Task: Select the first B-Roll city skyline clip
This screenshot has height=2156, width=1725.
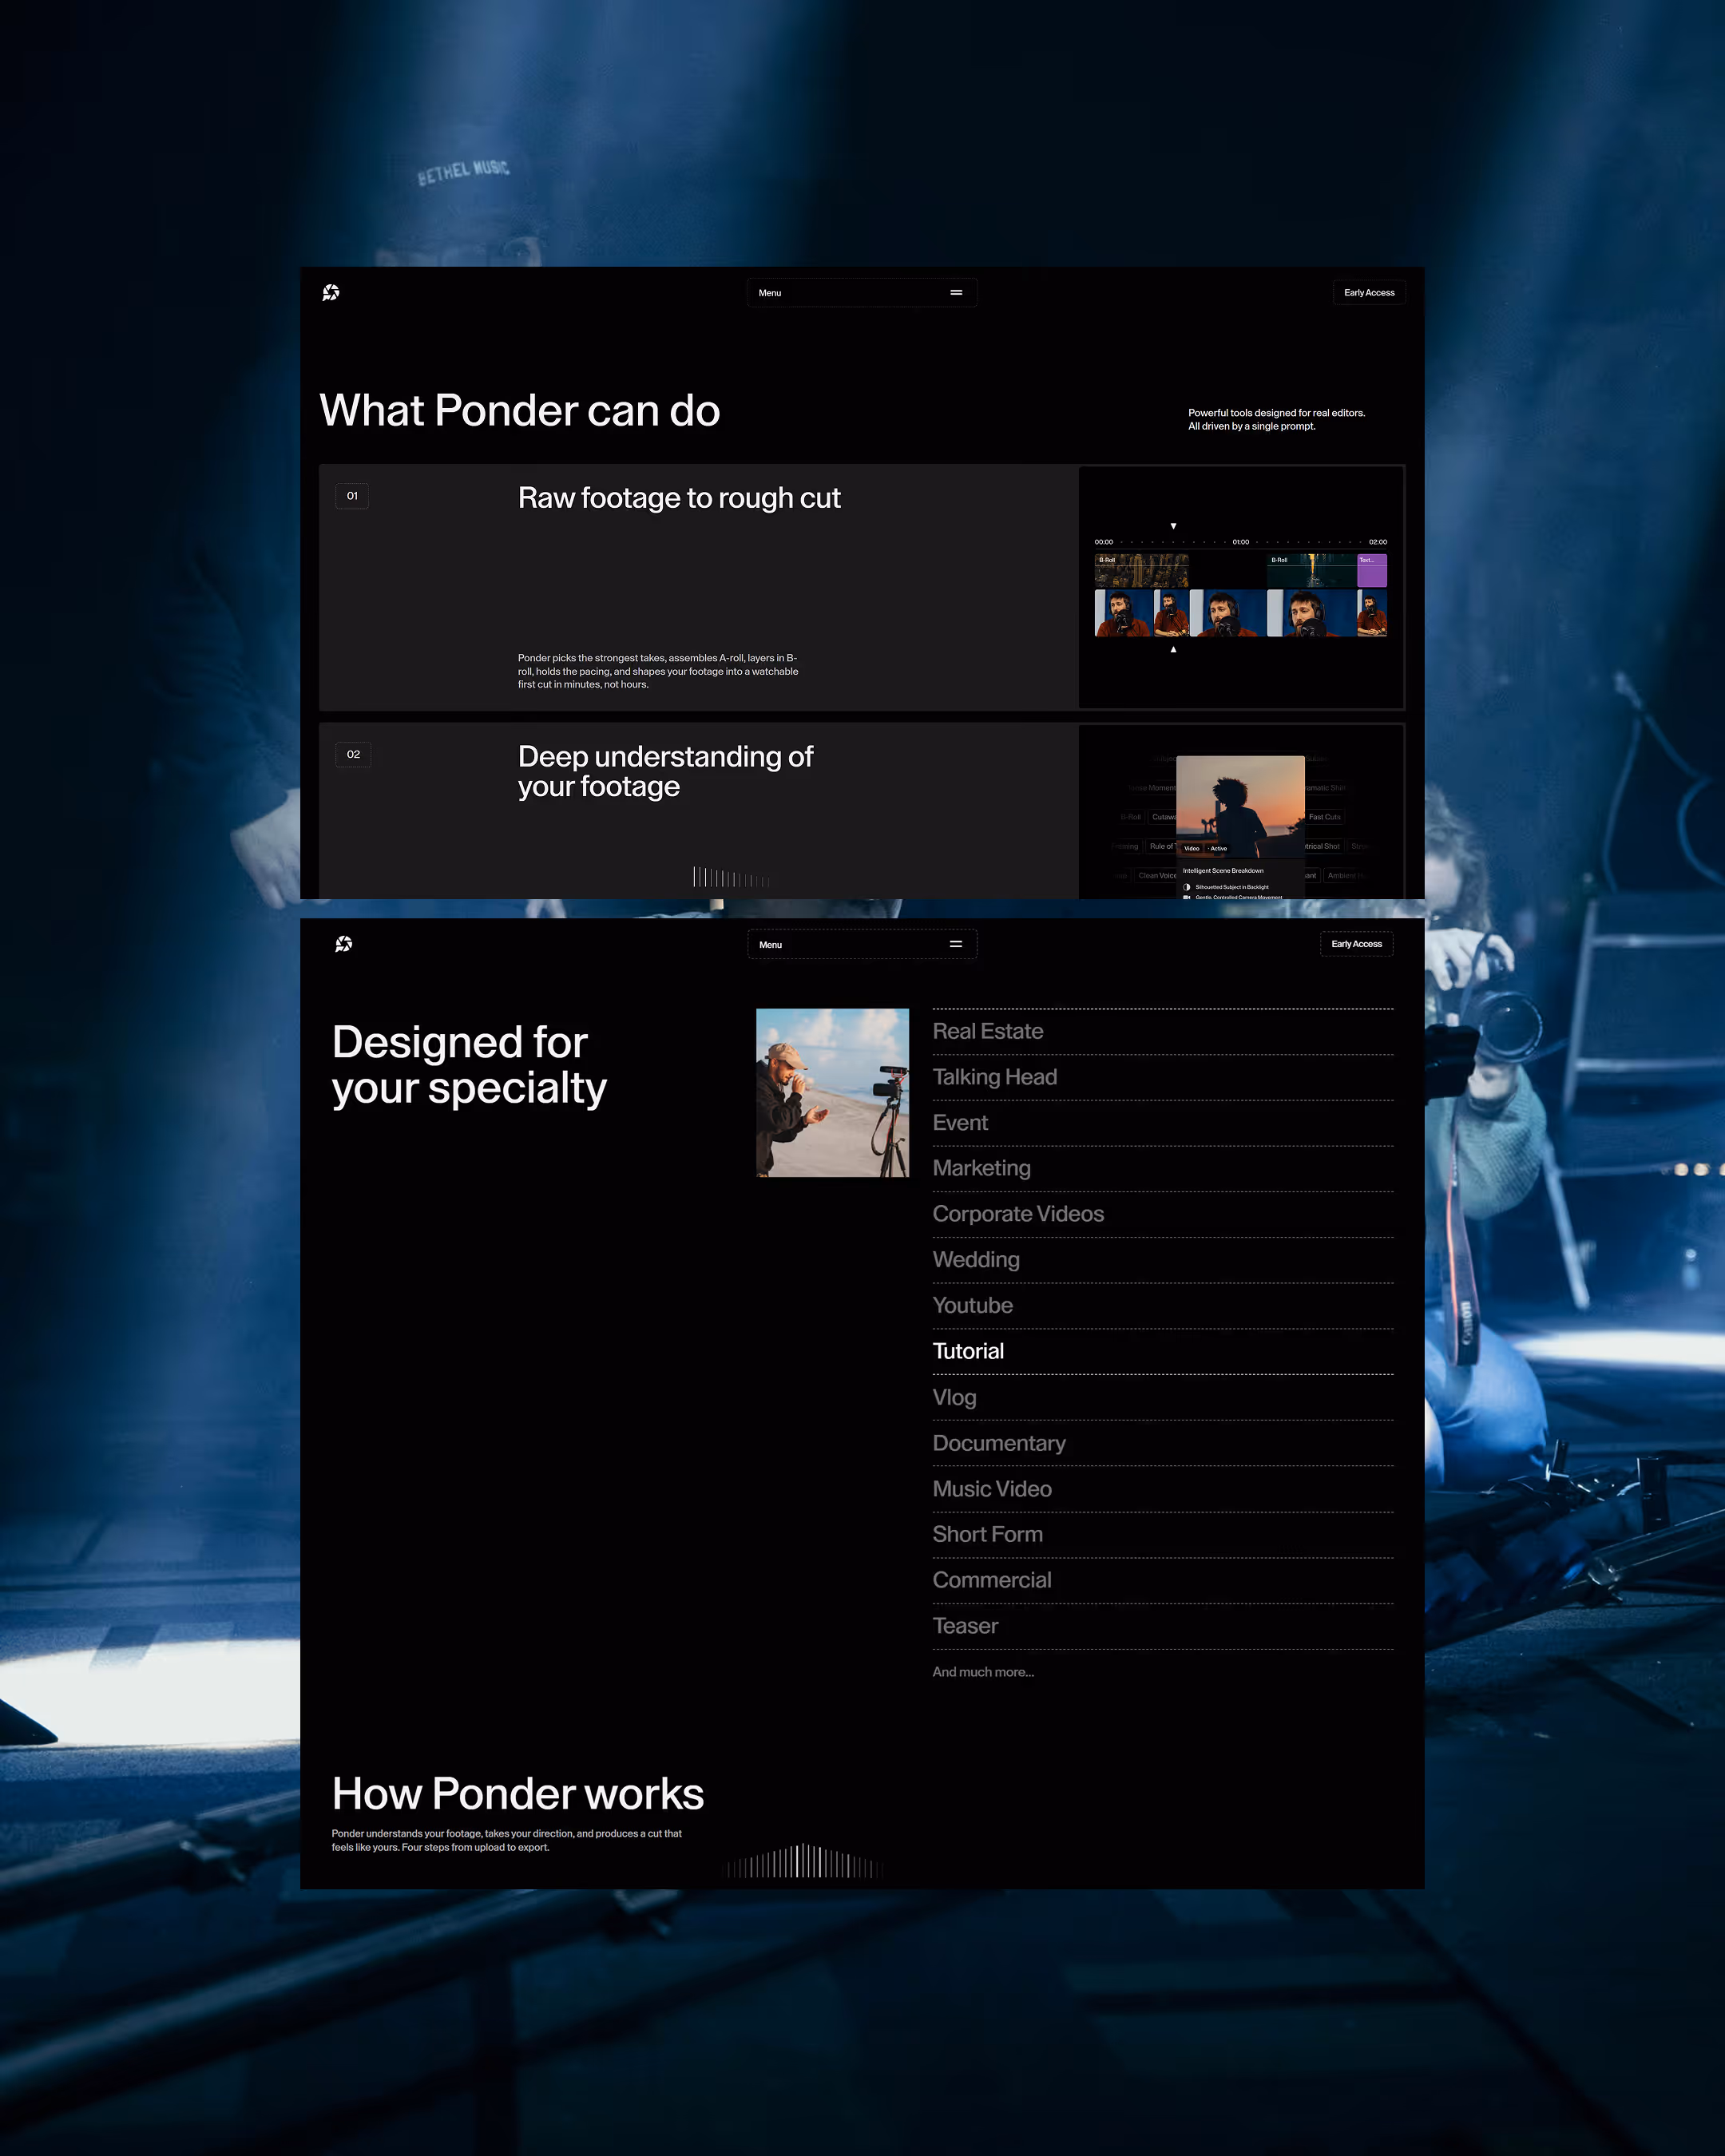Action: [1142, 570]
